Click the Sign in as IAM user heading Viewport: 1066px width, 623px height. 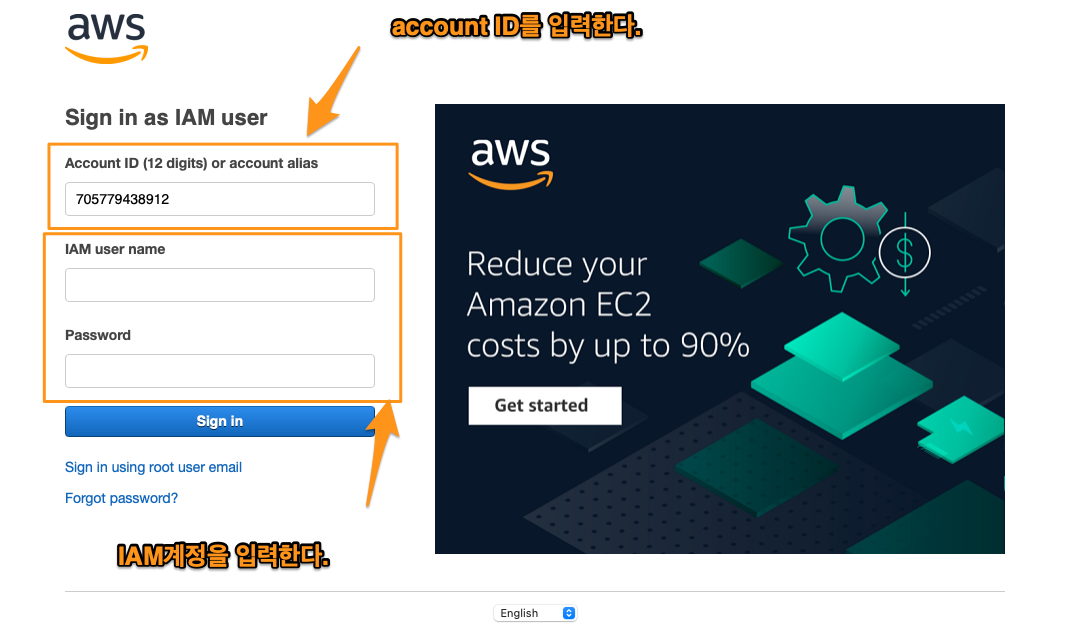pos(166,118)
